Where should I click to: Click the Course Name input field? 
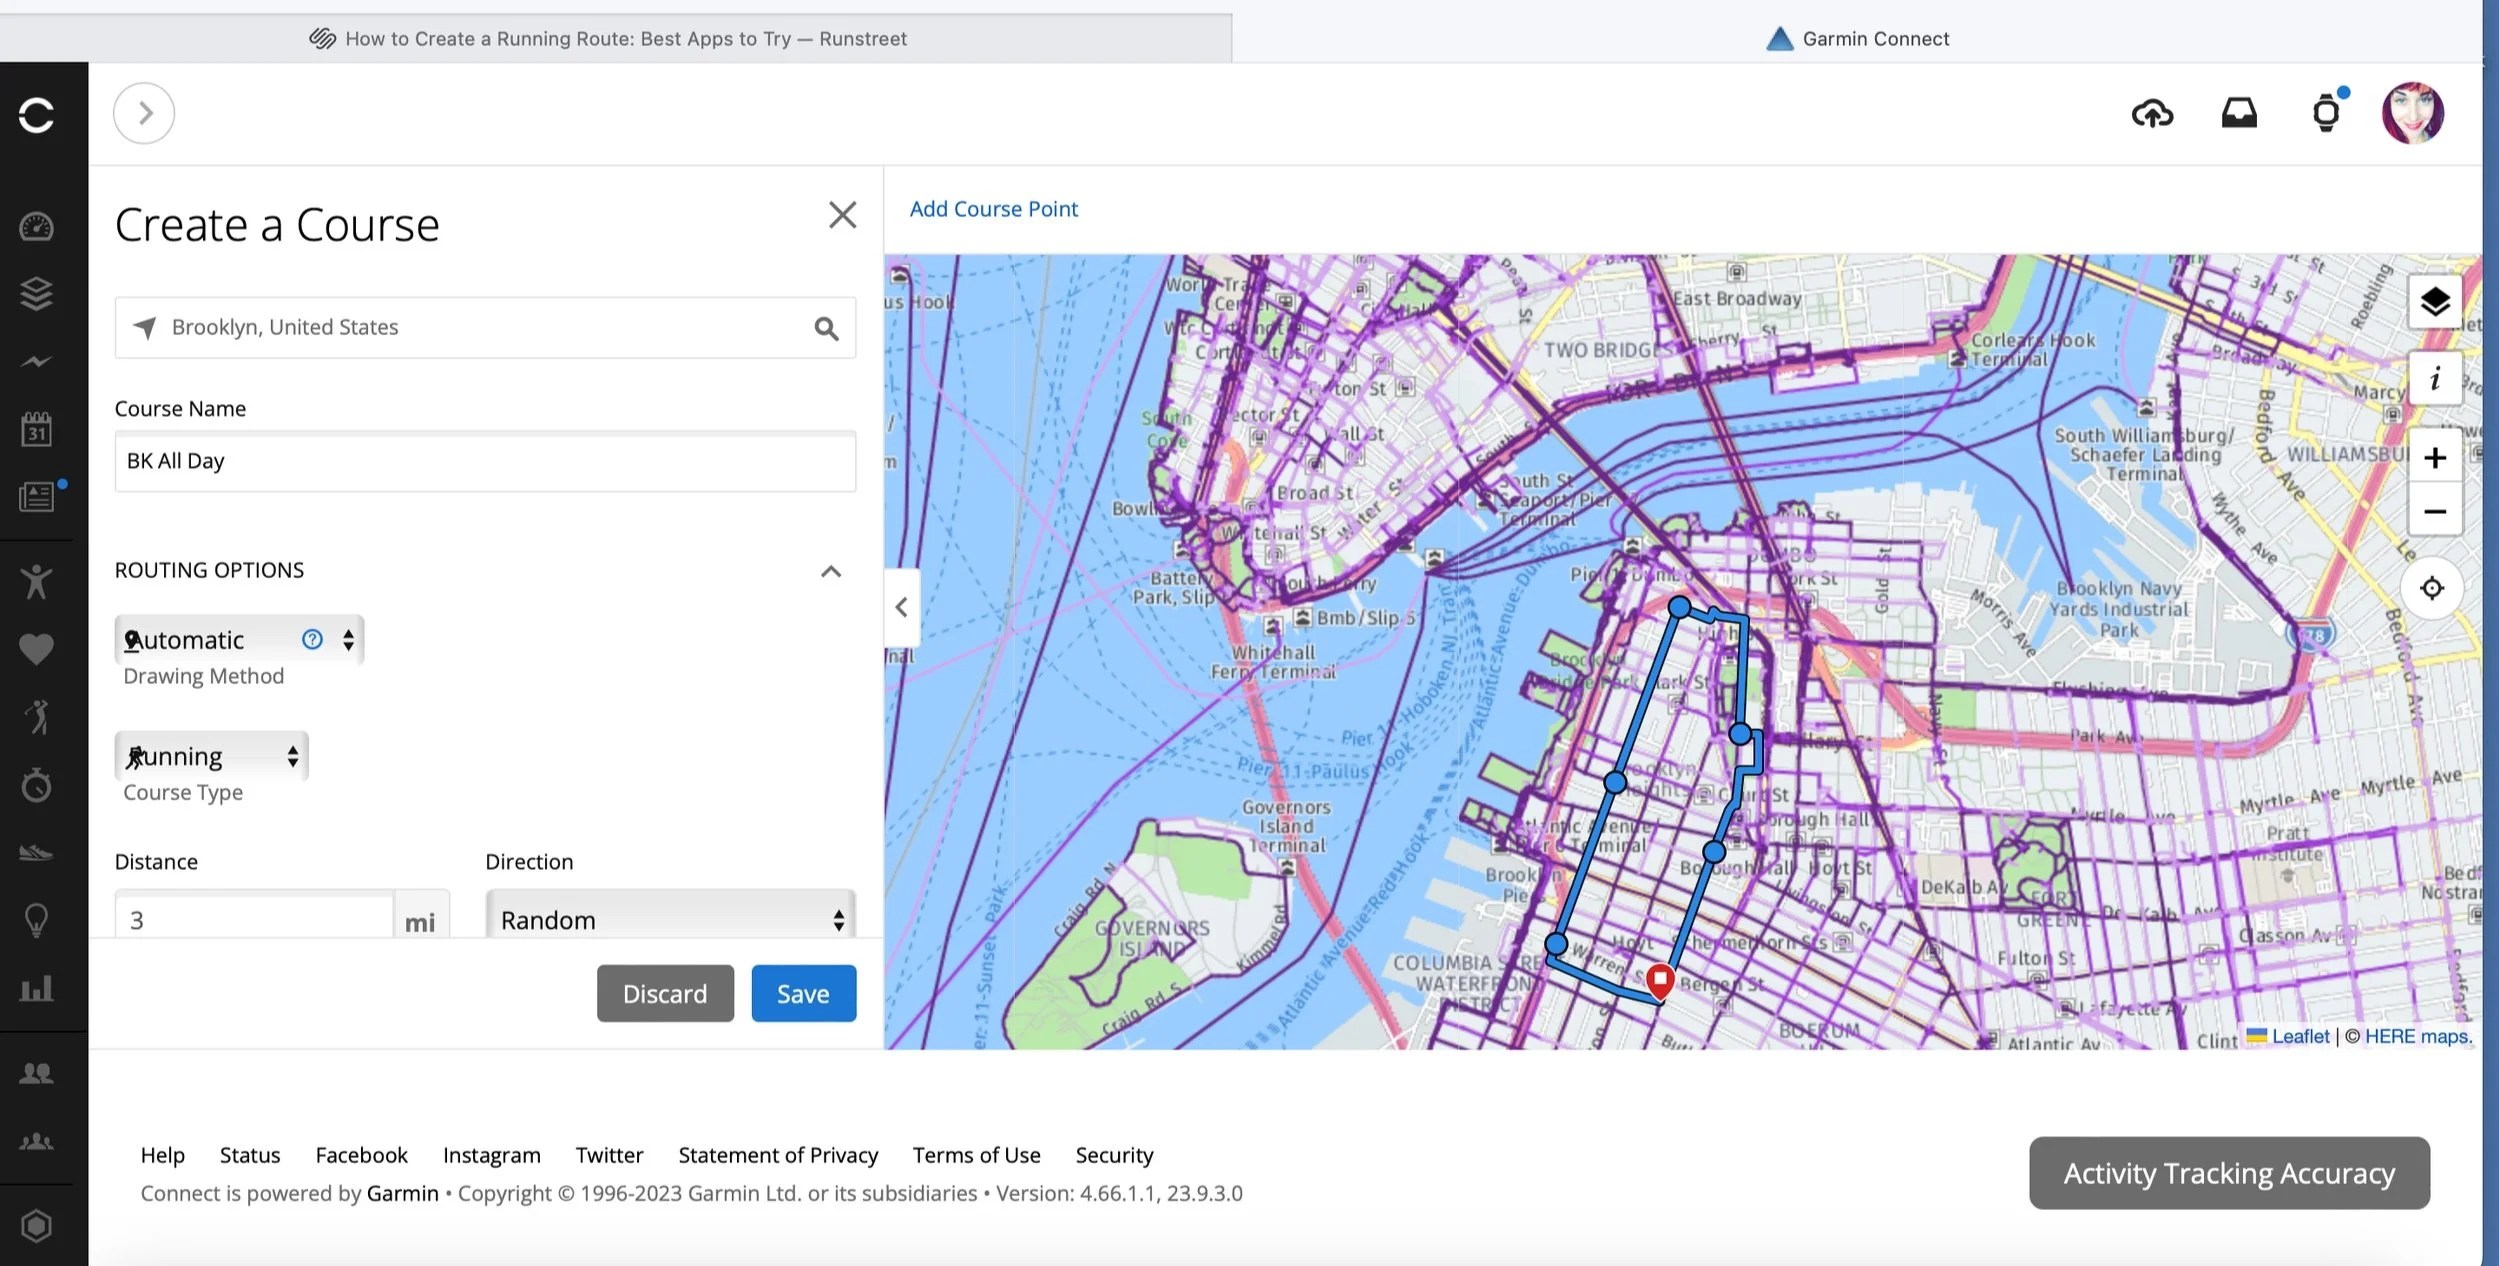tap(485, 461)
